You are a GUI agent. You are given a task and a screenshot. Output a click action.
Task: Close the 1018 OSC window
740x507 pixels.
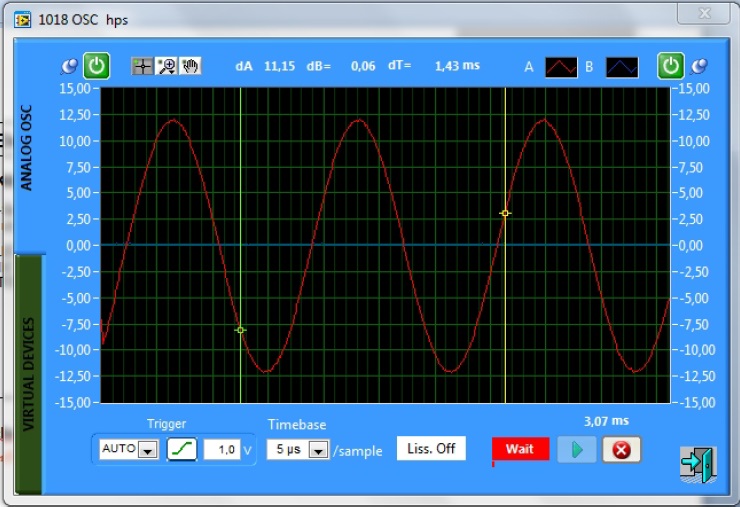point(704,13)
